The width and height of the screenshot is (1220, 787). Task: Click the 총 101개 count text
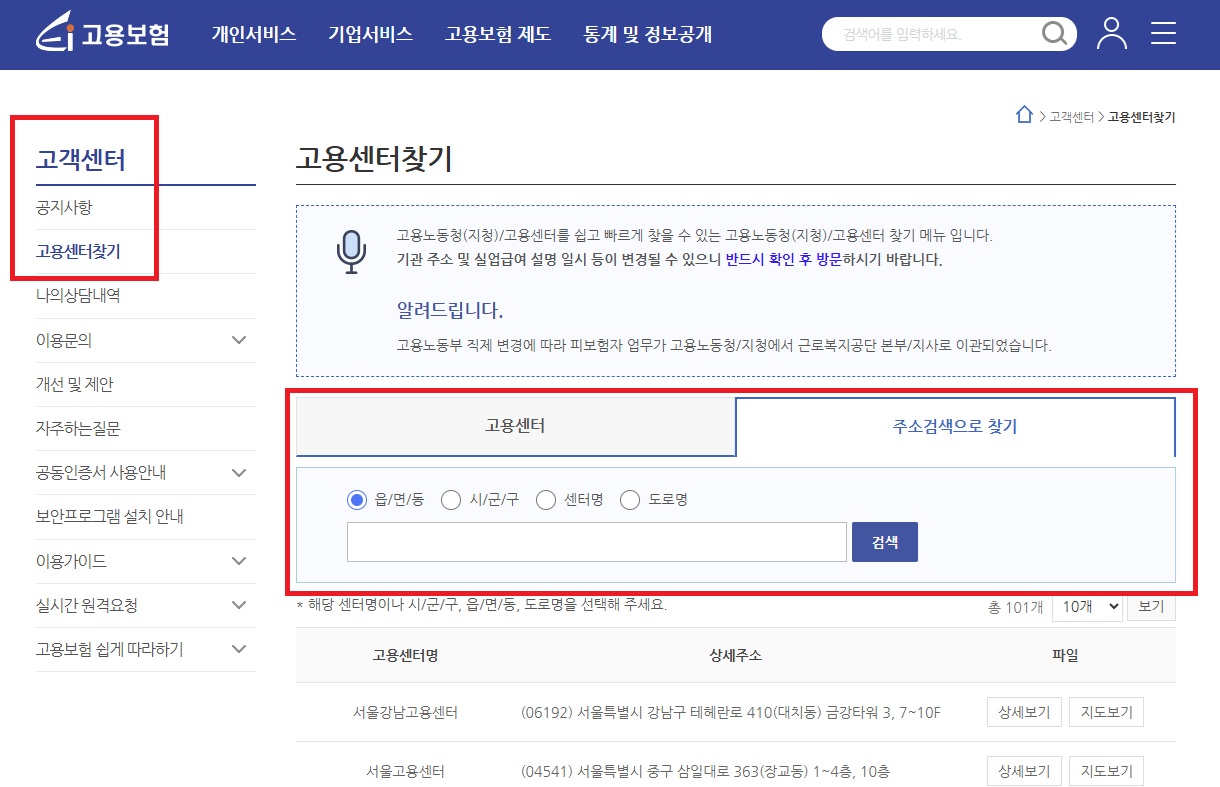click(x=1015, y=607)
